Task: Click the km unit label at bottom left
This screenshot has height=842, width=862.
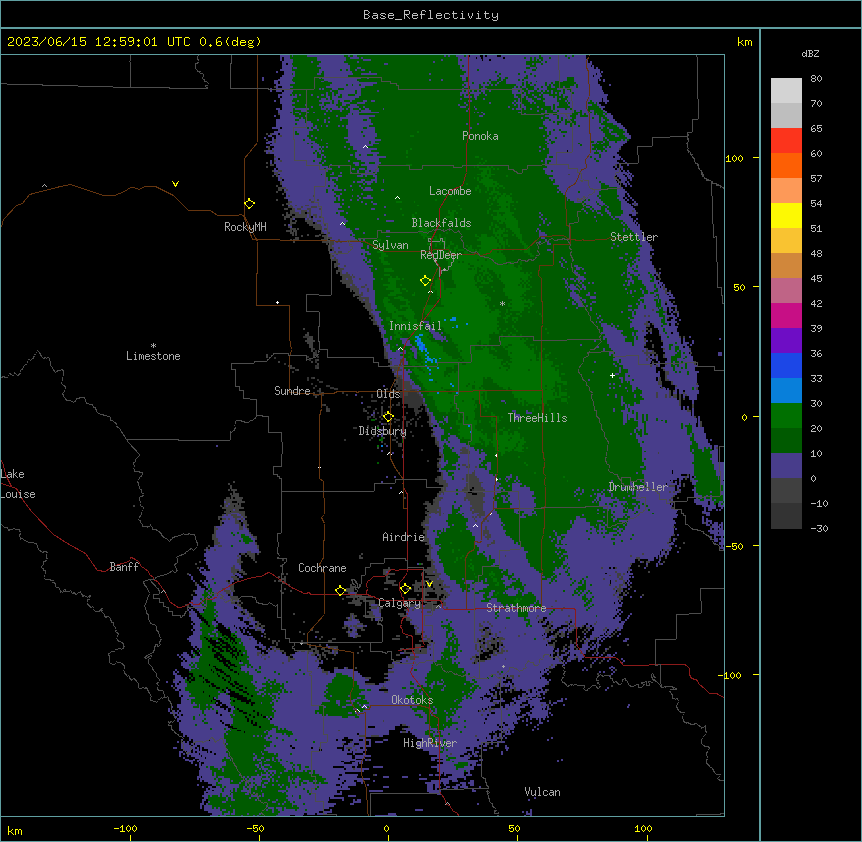Action: [x=14, y=830]
